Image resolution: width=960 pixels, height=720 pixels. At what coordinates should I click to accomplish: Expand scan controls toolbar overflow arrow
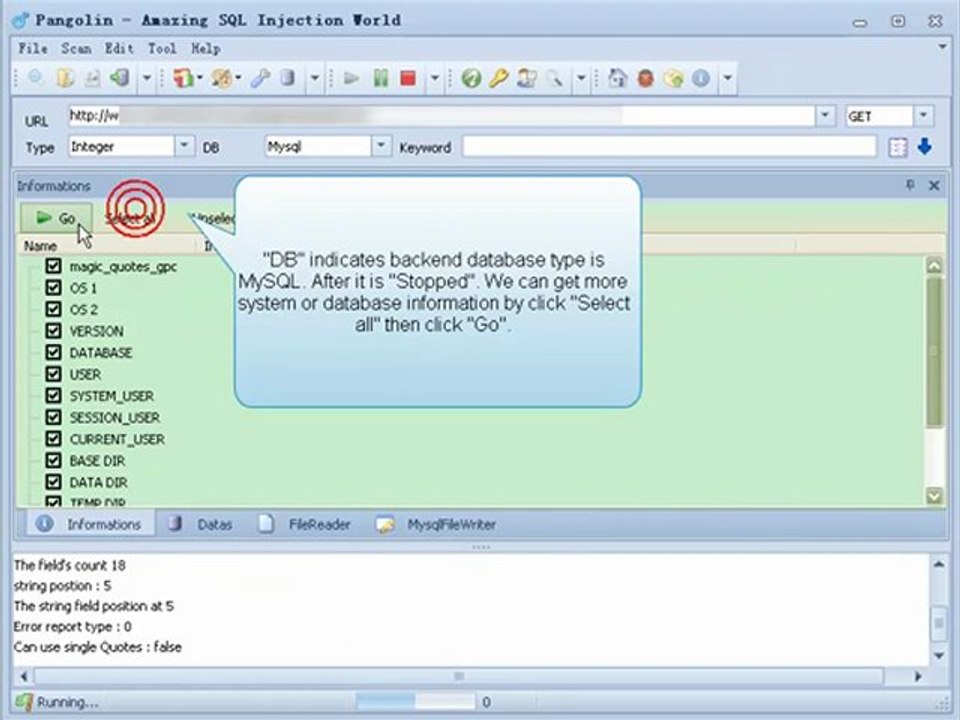click(x=434, y=78)
